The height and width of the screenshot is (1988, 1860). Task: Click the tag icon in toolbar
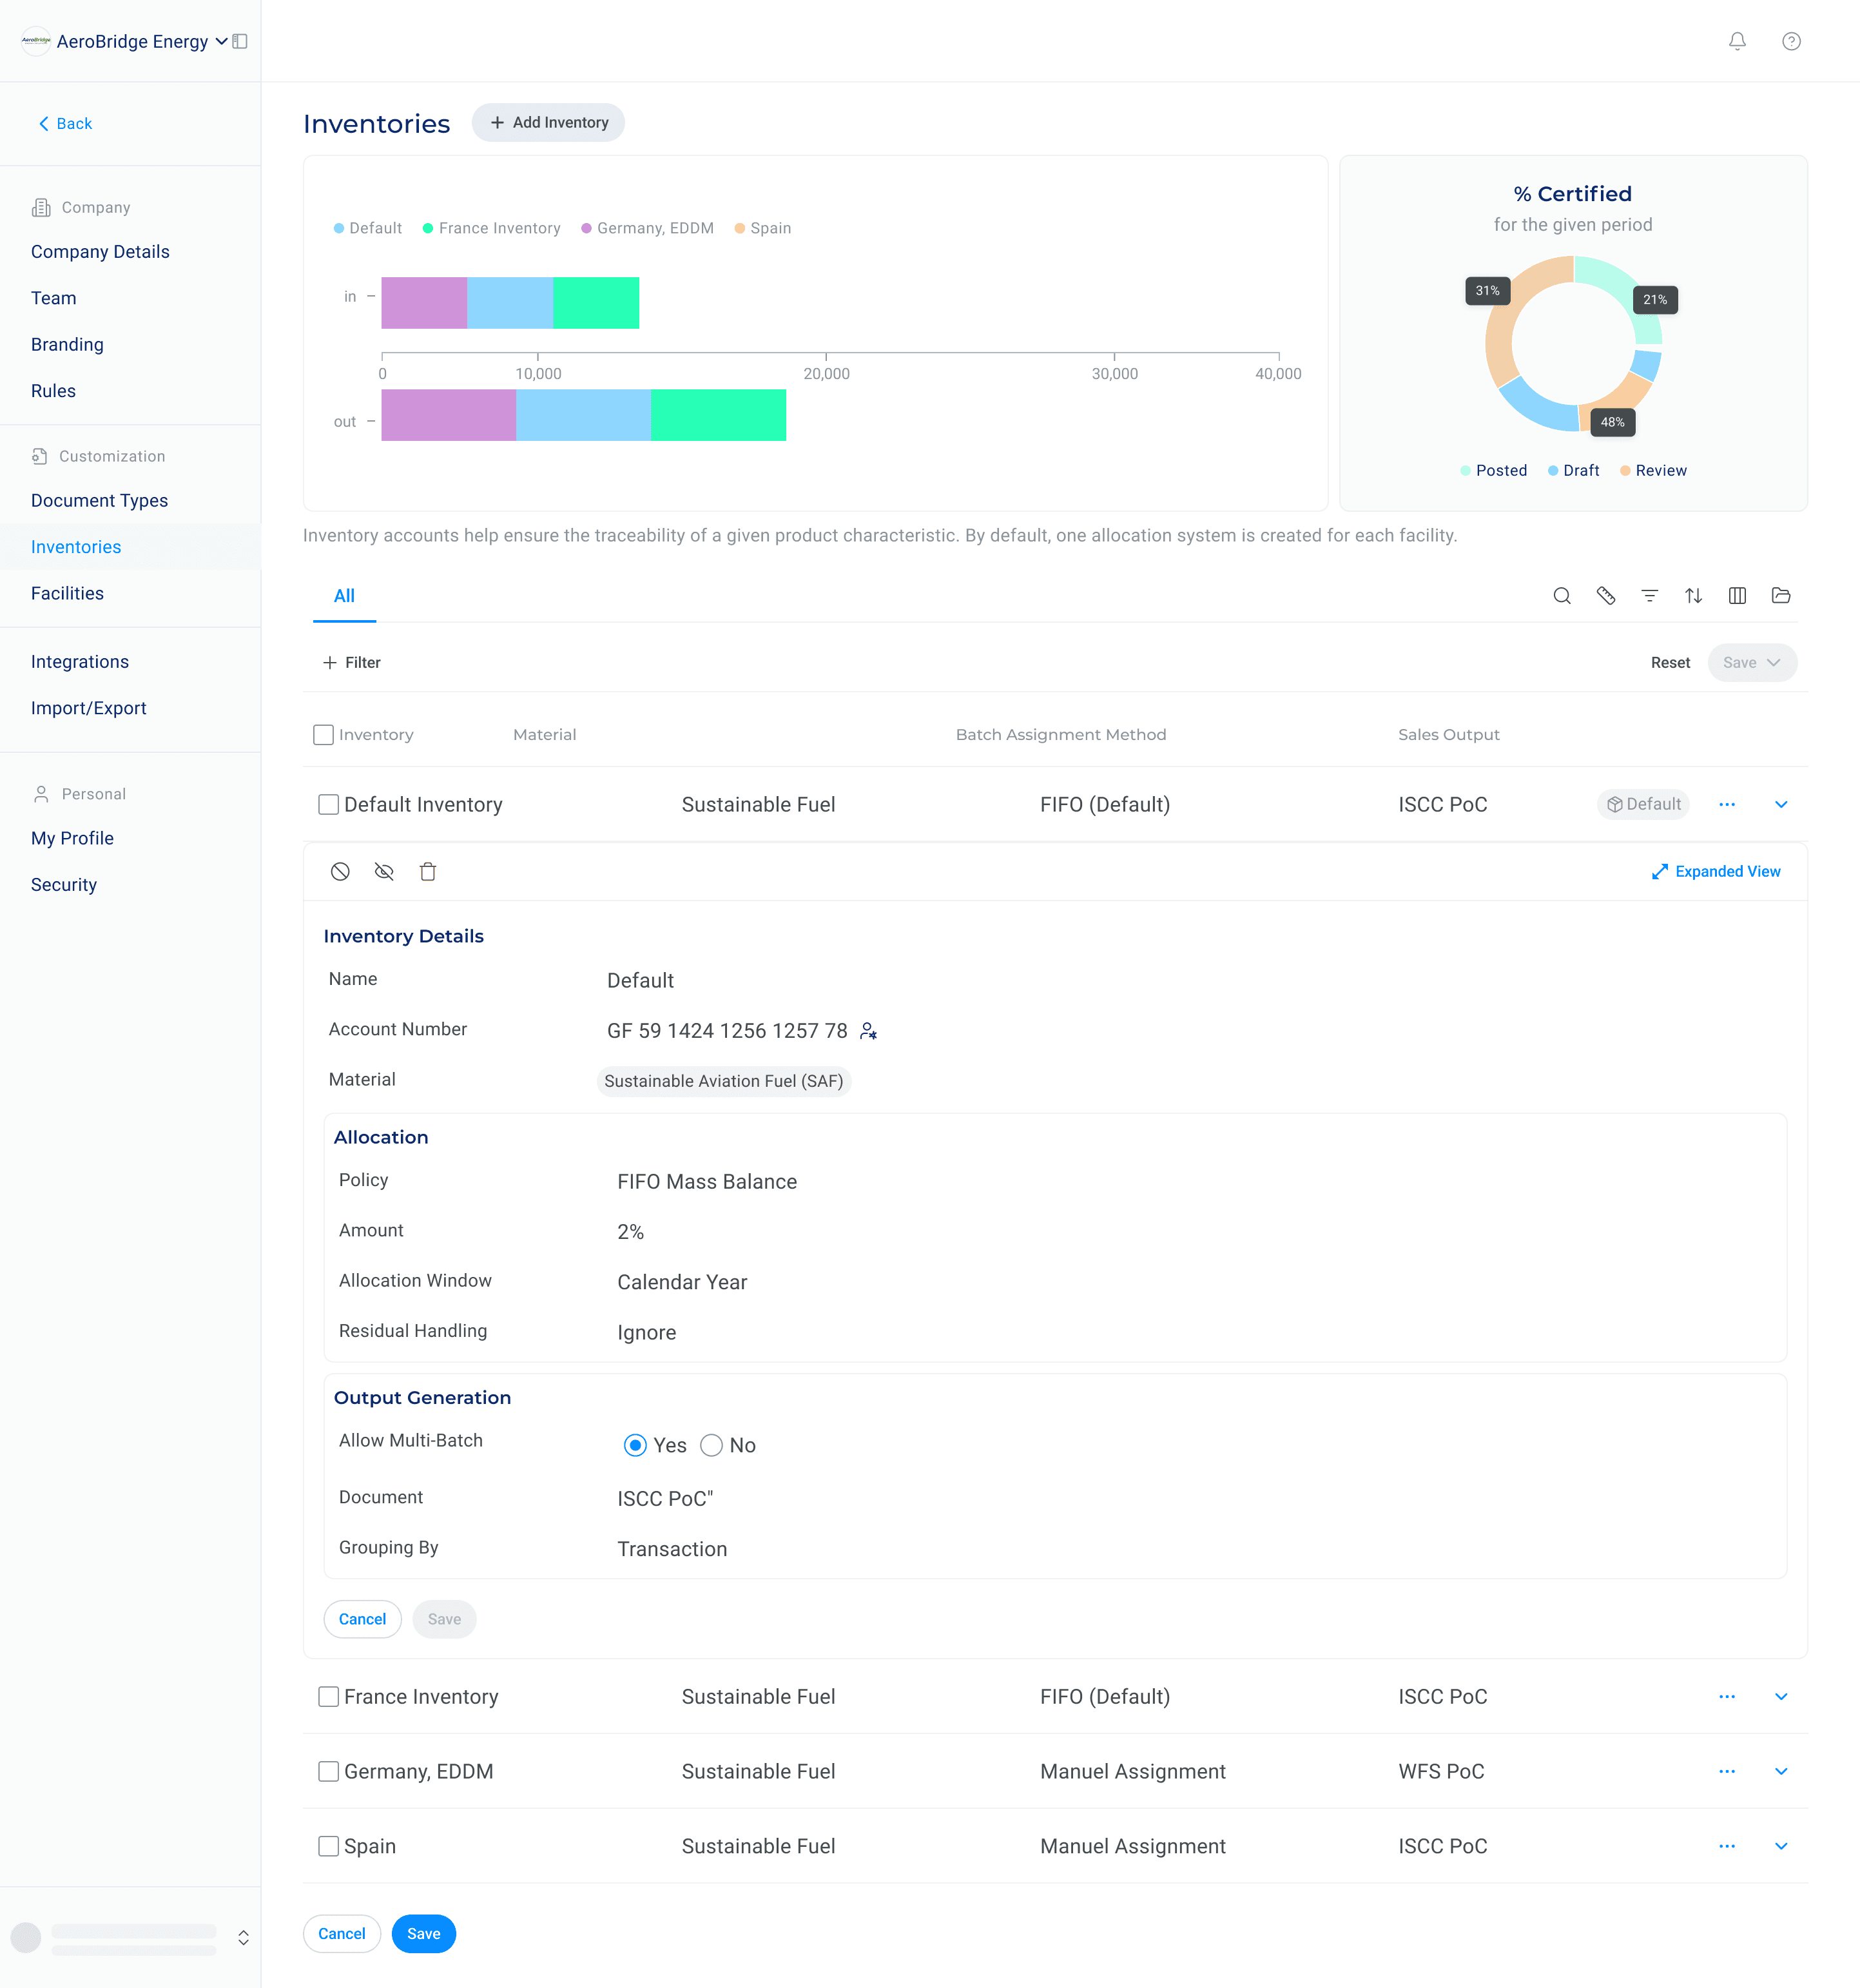(1605, 596)
